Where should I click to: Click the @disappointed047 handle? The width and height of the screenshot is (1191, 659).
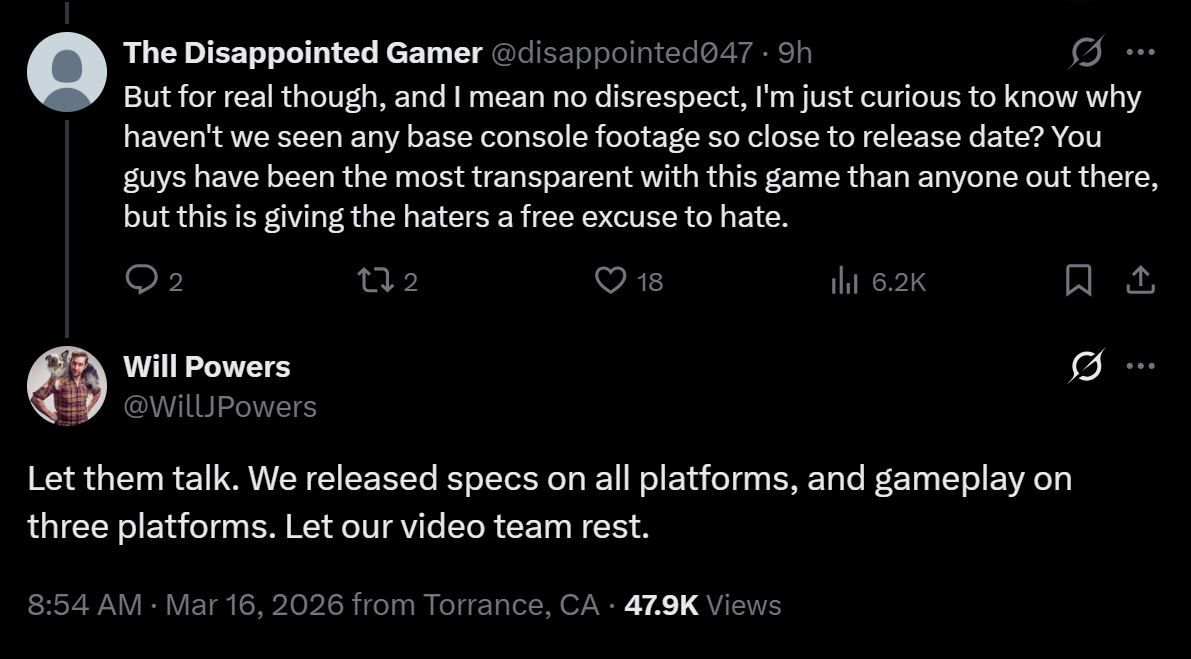tap(621, 53)
